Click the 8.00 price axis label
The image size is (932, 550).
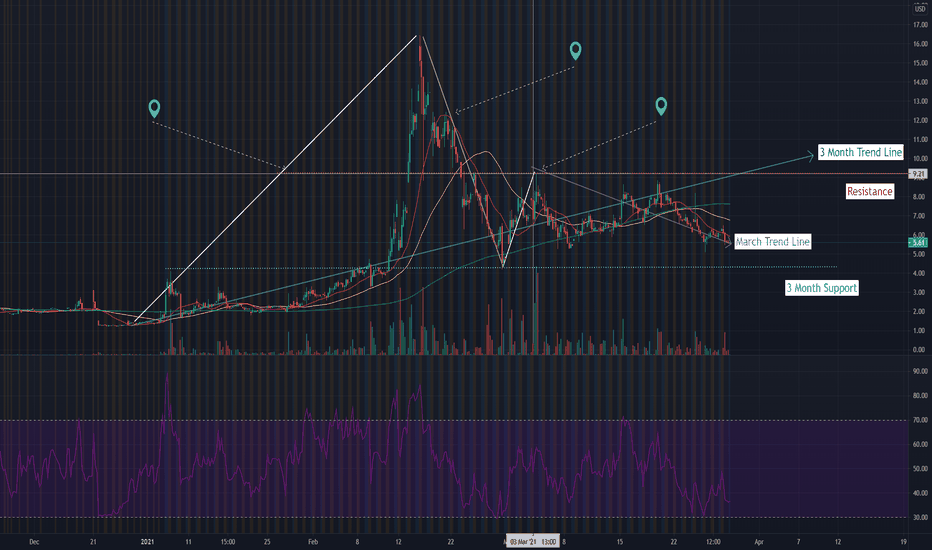pyautogui.click(x=920, y=197)
